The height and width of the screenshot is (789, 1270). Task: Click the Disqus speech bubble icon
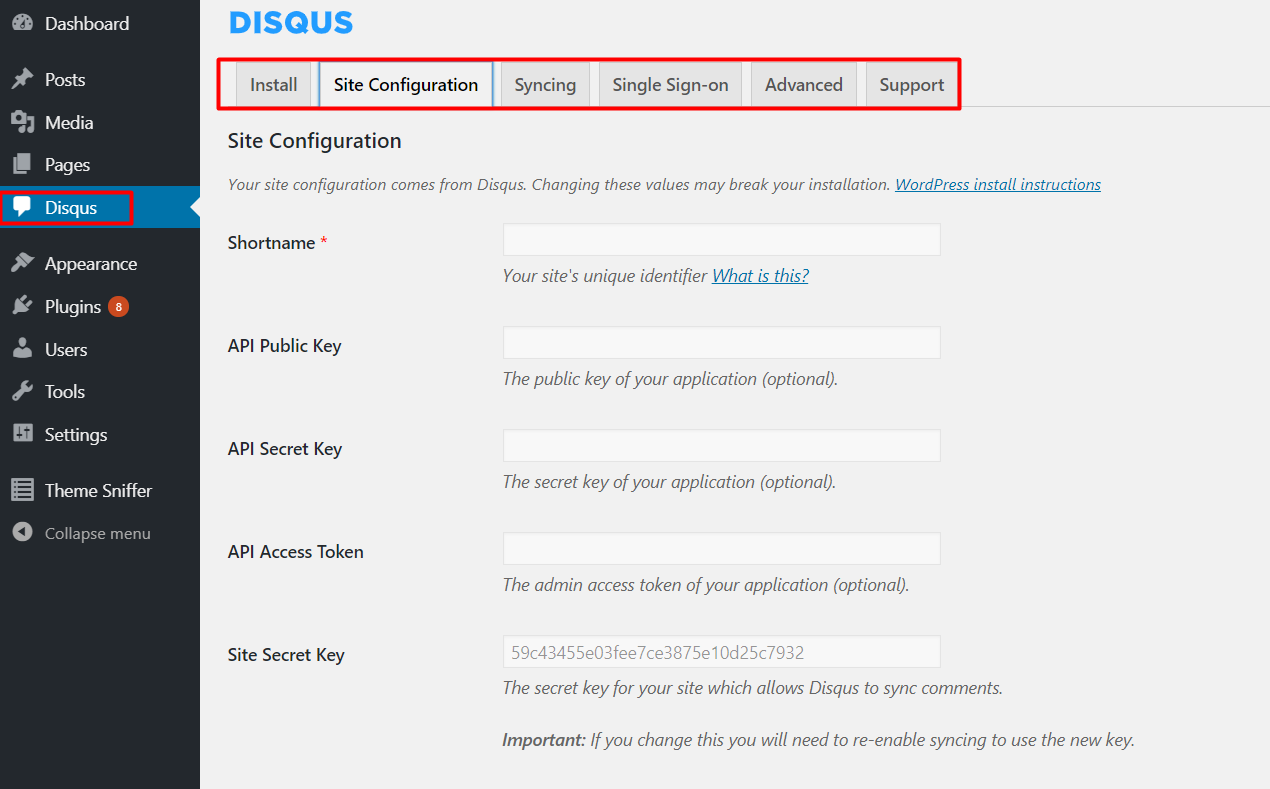point(22,207)
